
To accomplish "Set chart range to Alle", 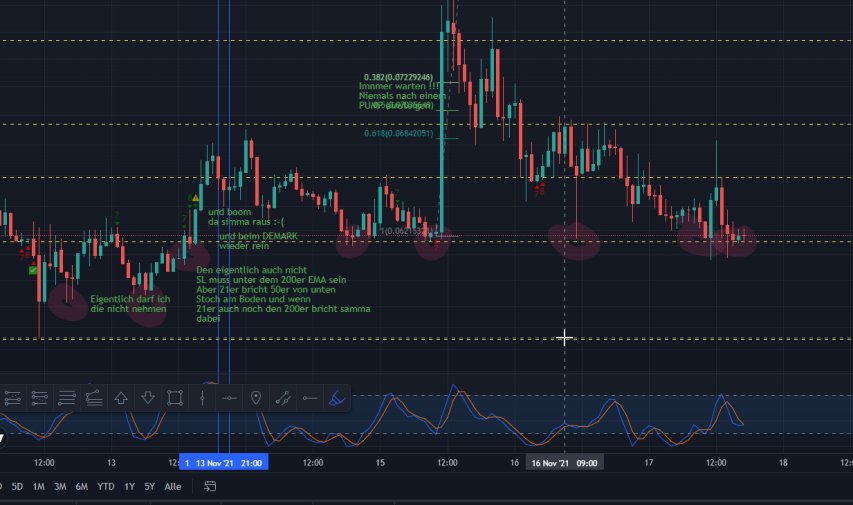I will 173,486.
